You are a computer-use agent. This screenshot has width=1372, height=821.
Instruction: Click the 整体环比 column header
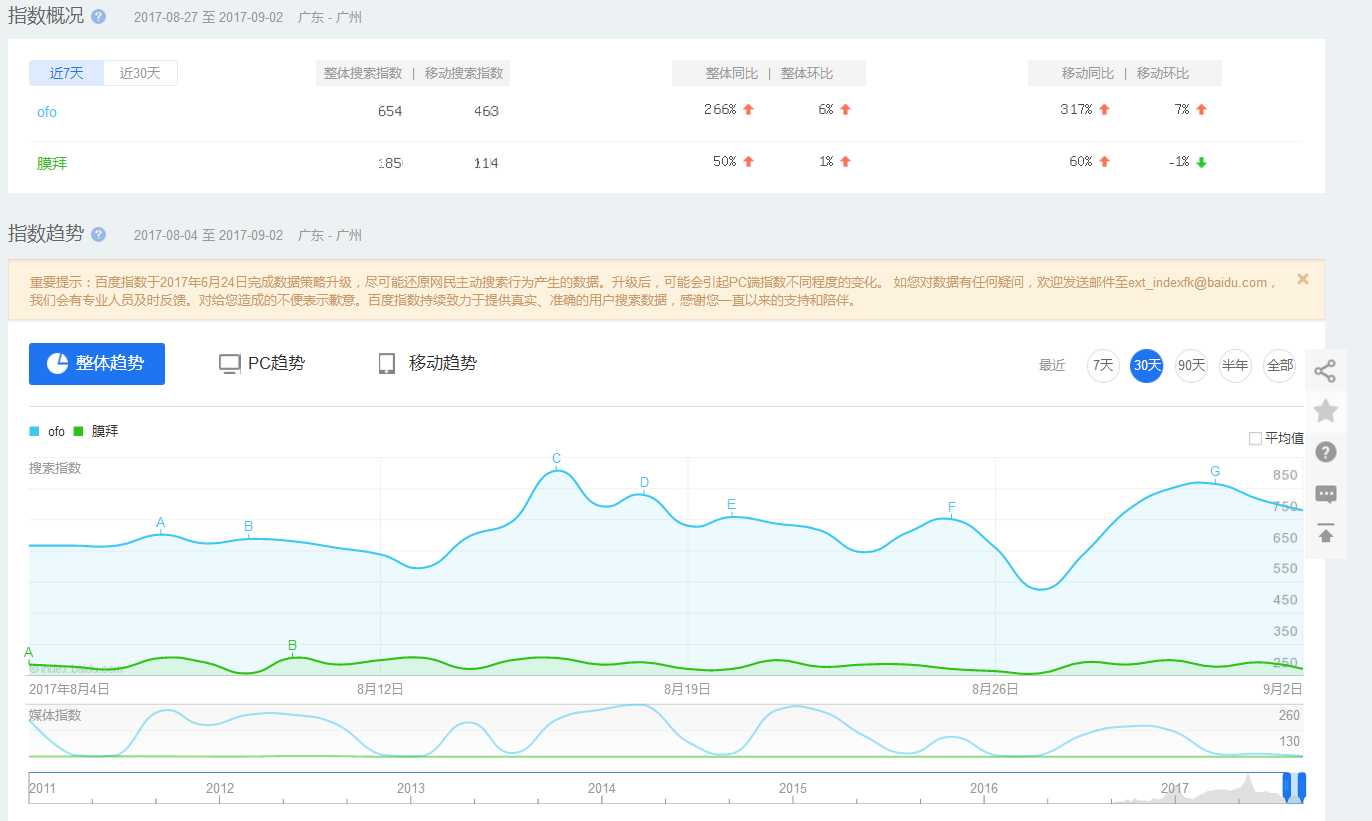pos(807,74)
